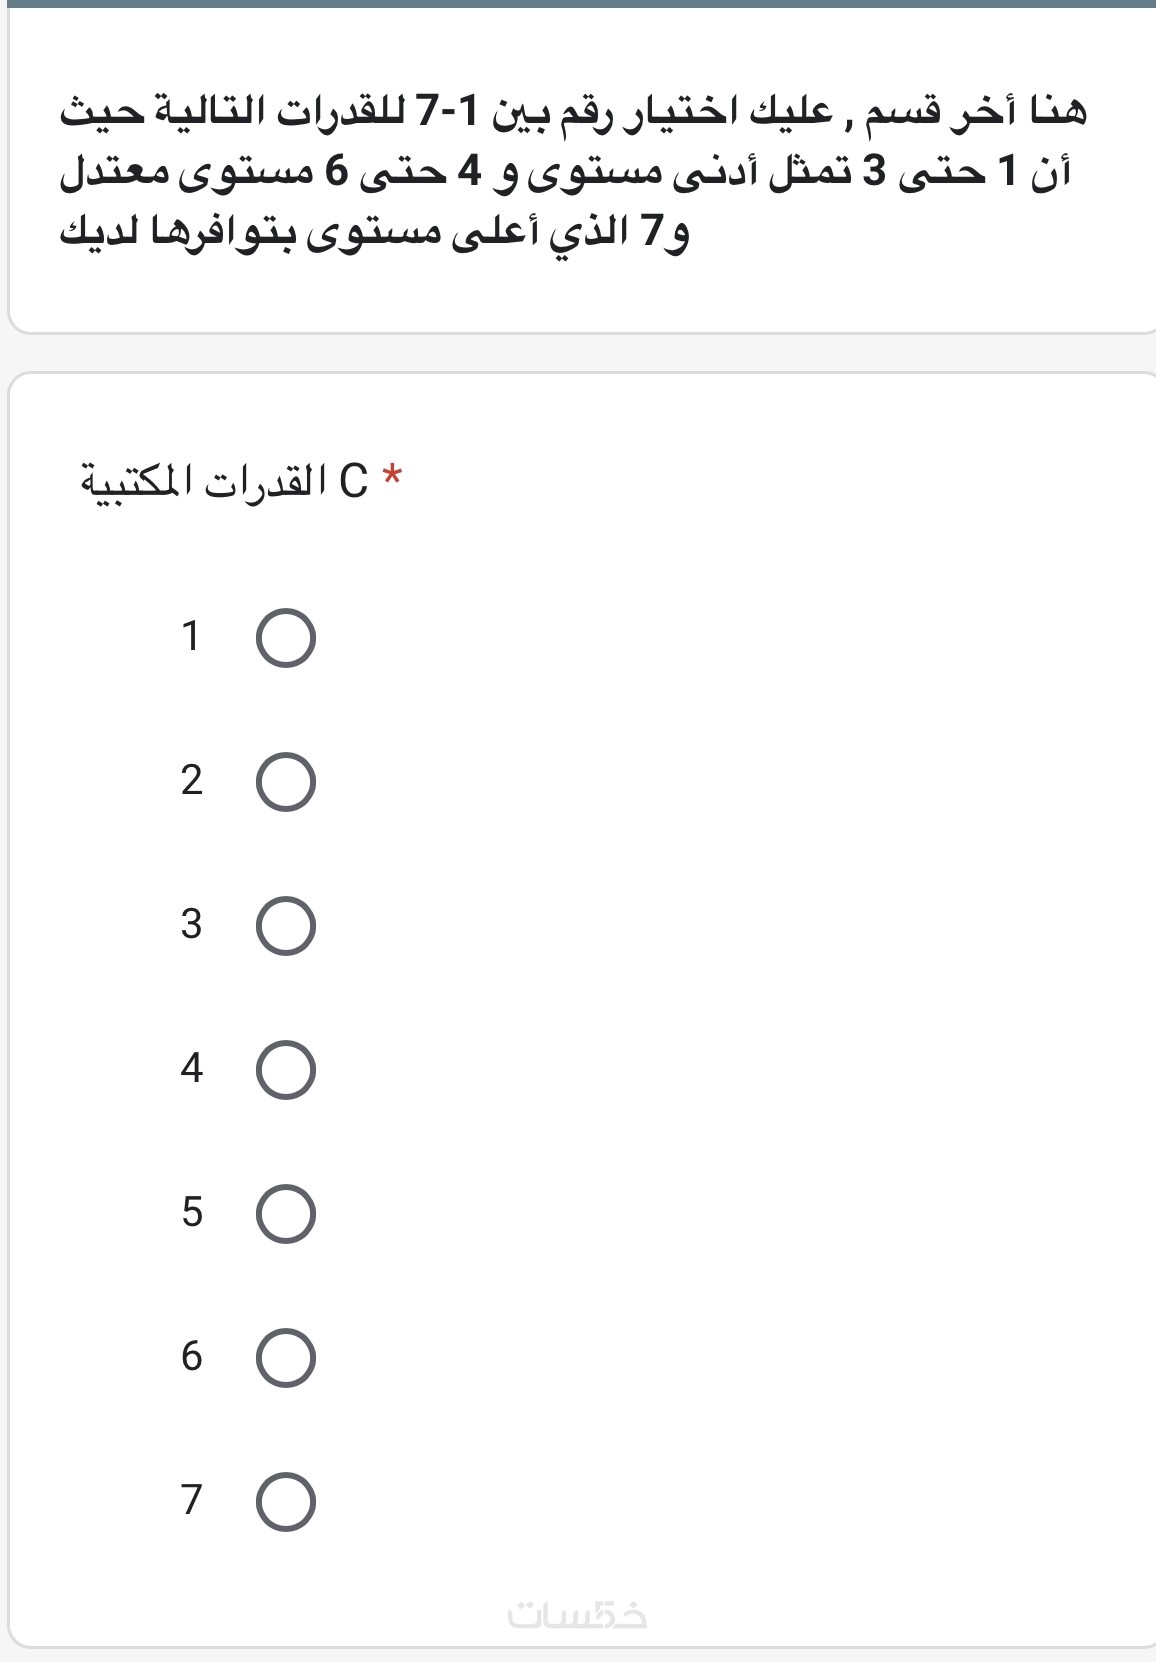The width and height of the screenshot is (1156, 1662).
Task: Pick radio option 3 for office abilities
Action: click(x=286, y=926)
